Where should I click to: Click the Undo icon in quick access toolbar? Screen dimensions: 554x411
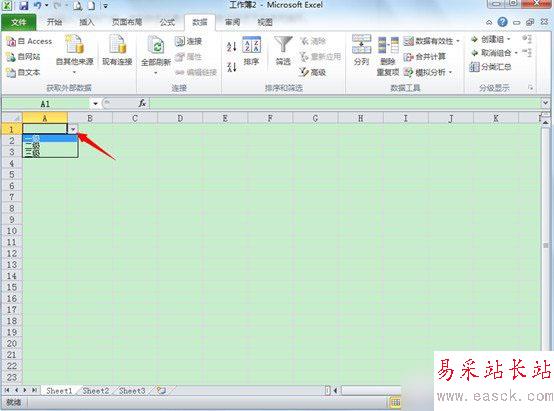point(38,5)
